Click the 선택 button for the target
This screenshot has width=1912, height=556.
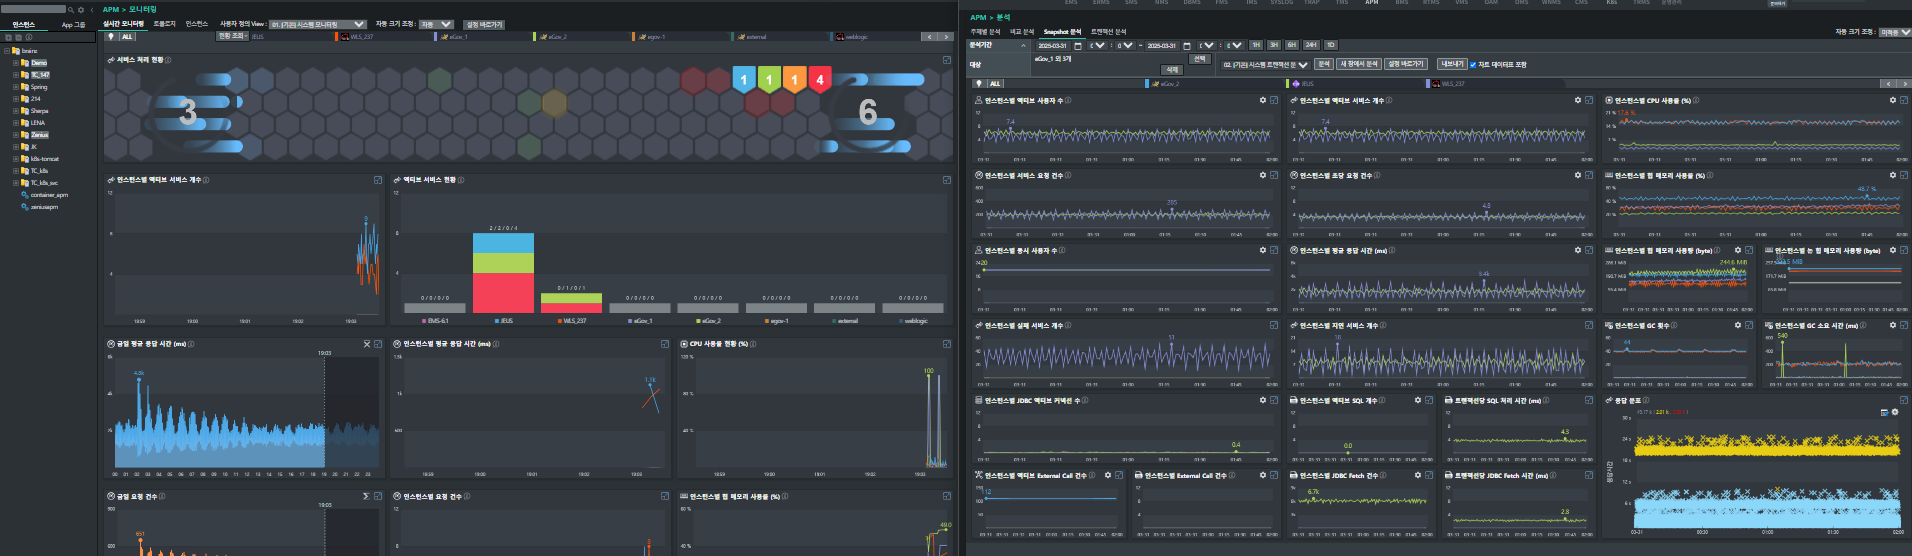[x=1200, y=59]
